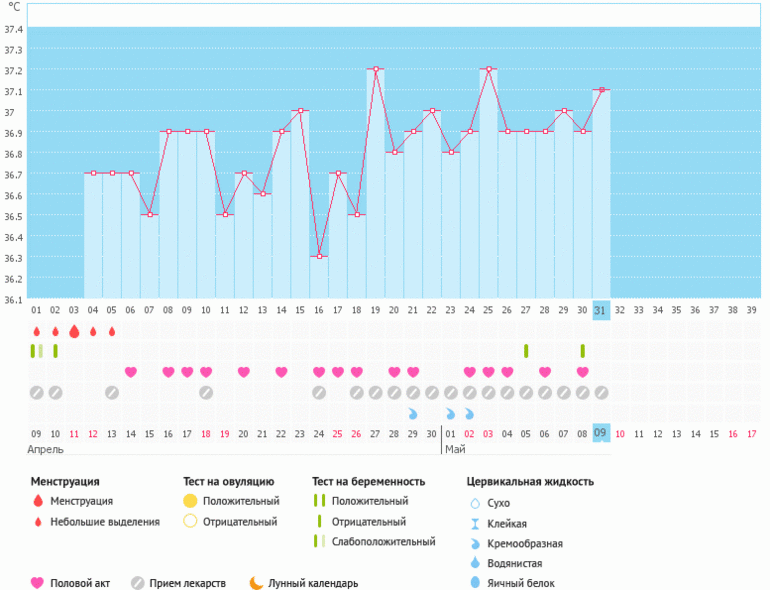Viewport: 770px width, 590px height.
Task: Click the egg white cervical fluid legend icon
Action: [x=475, y=583]
